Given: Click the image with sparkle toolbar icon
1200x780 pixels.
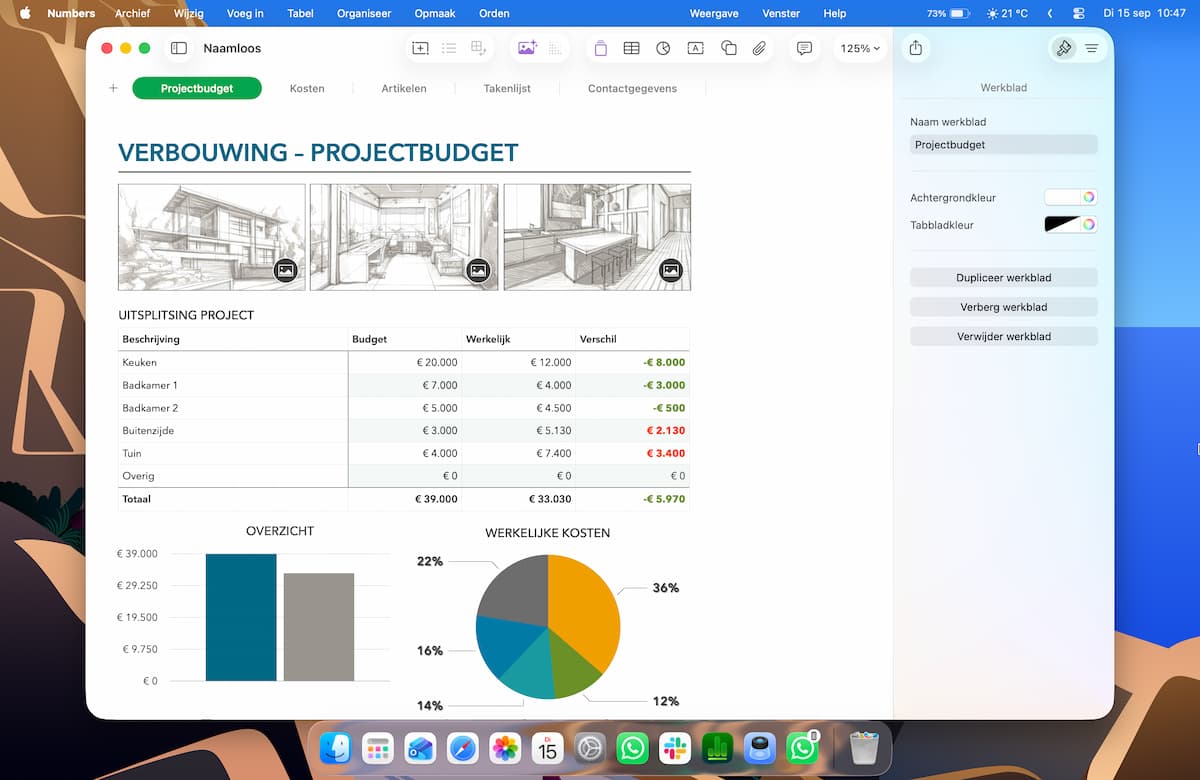Looking at the screenshot, I should click(x=527, y=48).
